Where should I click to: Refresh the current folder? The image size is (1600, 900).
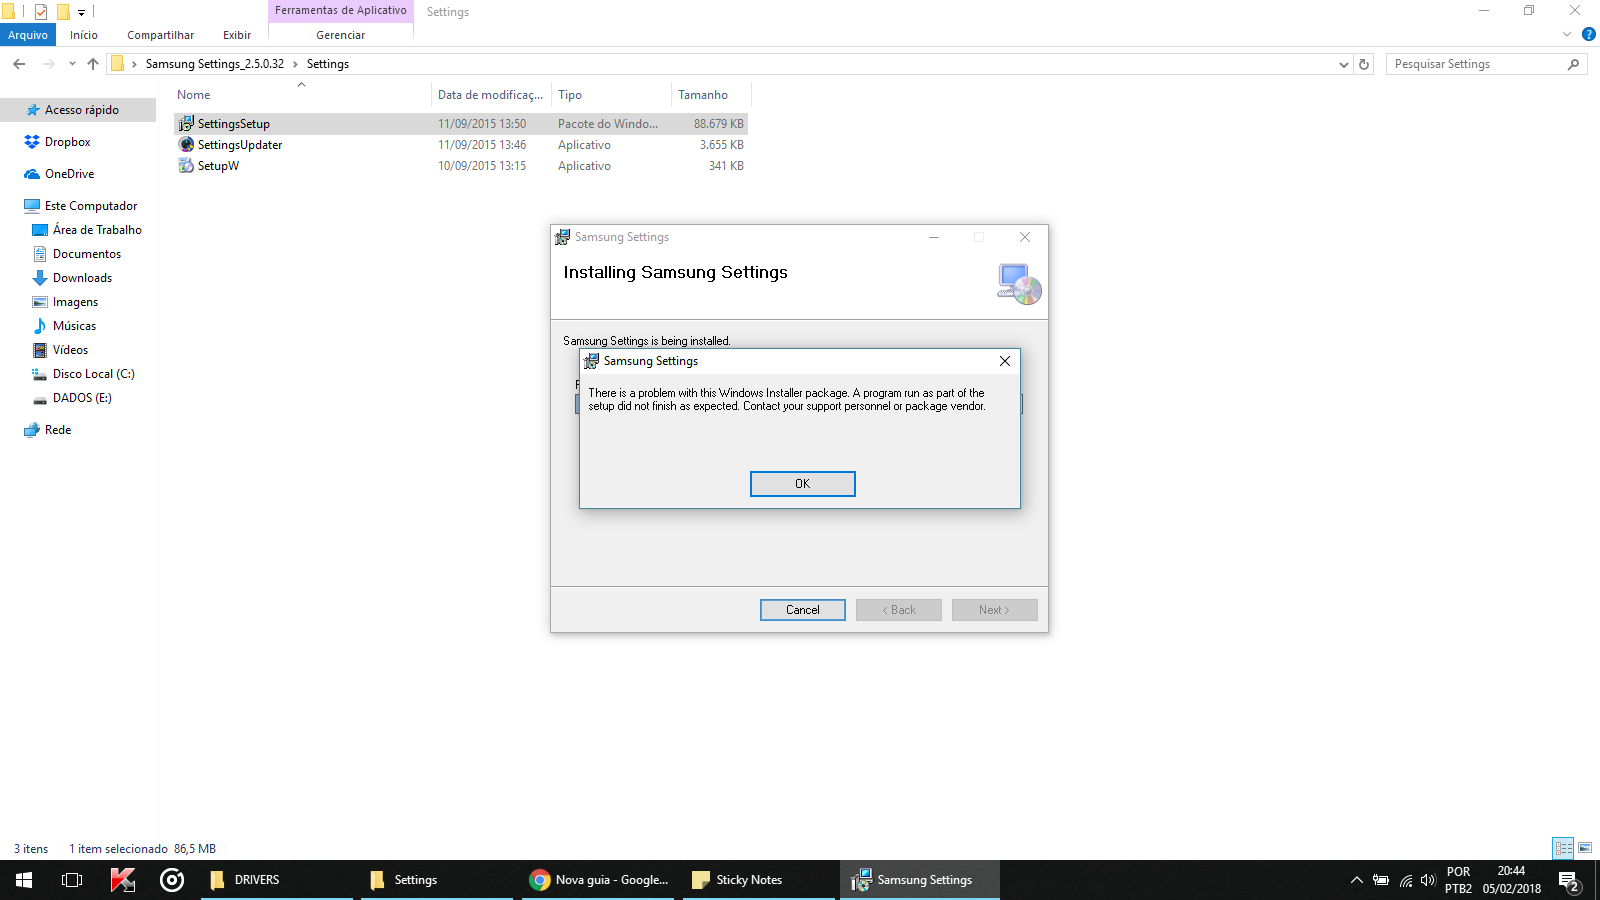click(x=1364, y=64)
